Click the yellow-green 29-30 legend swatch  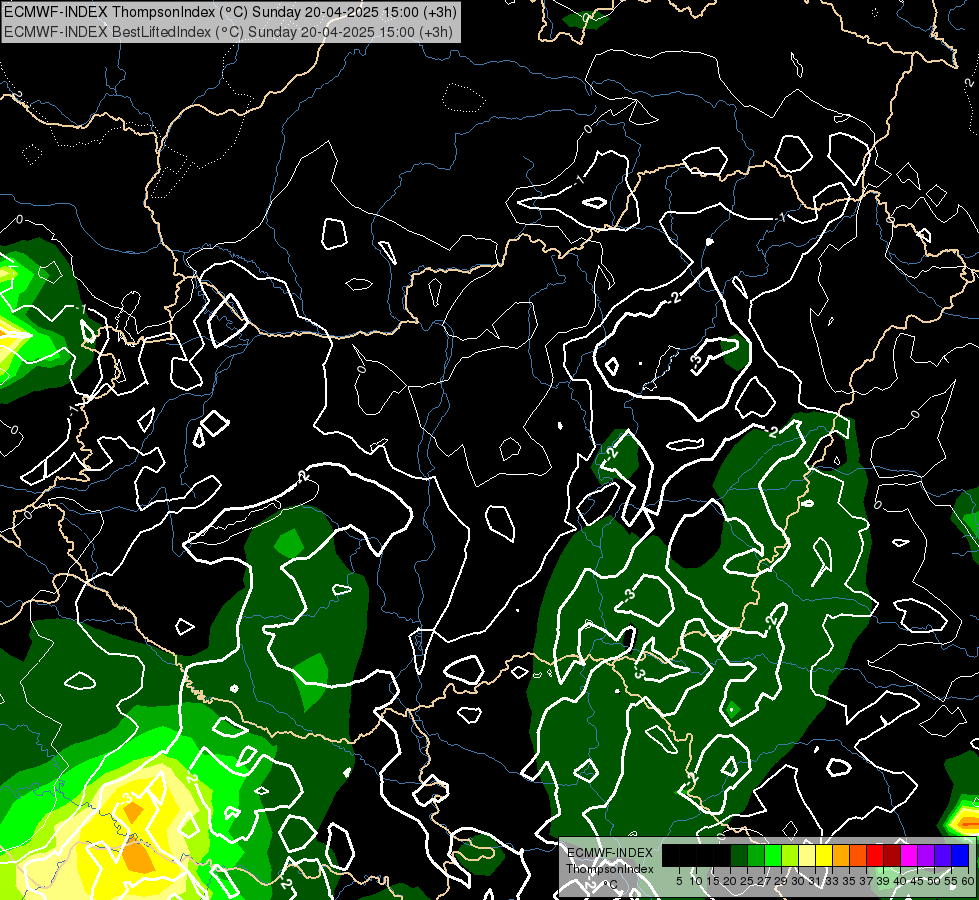coord(790,855)
